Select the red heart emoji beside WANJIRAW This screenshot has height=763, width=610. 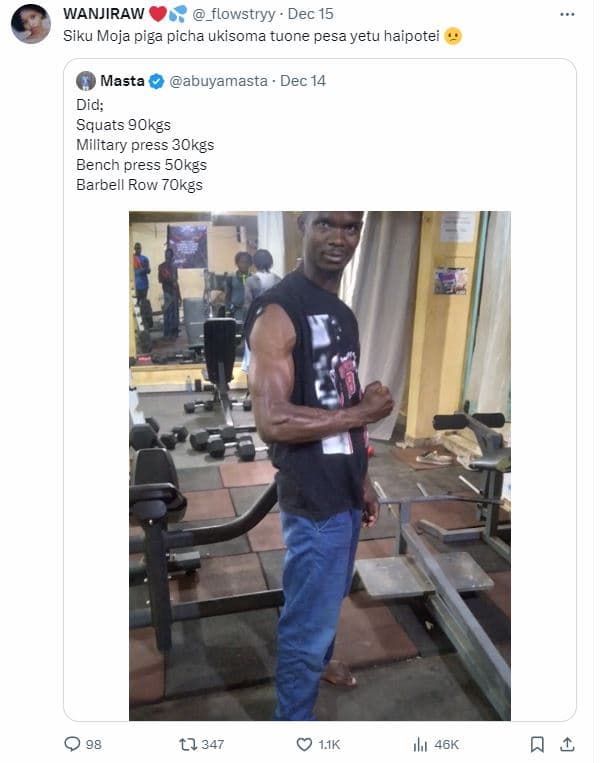[158, 14]
